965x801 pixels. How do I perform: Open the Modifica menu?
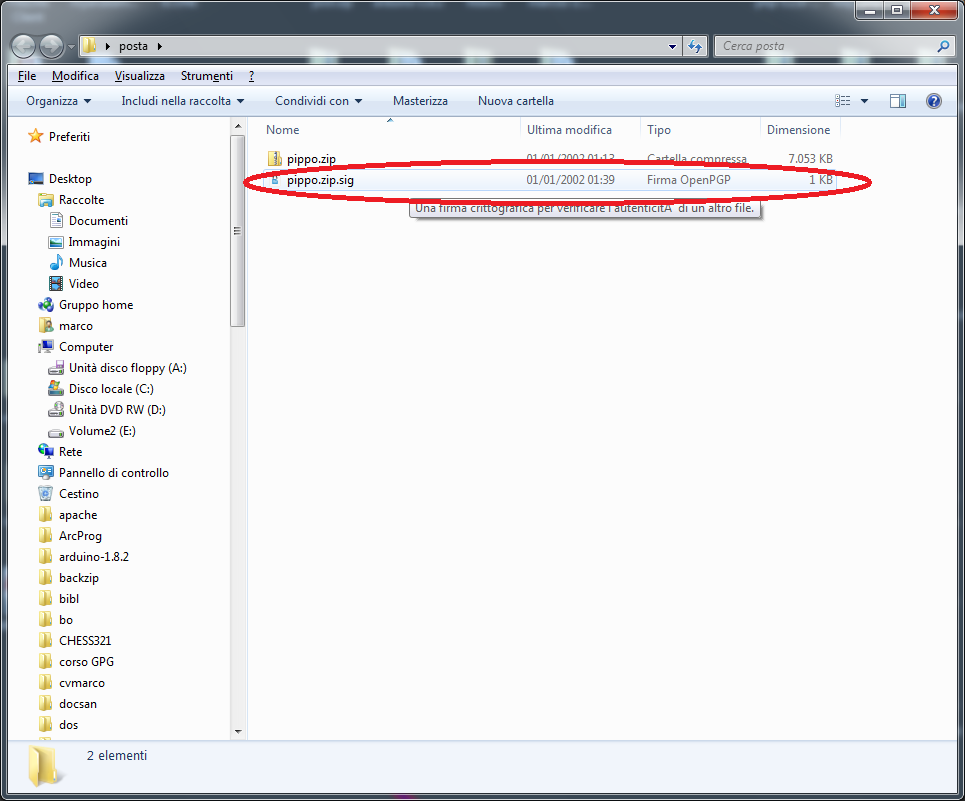coord(75,76)
